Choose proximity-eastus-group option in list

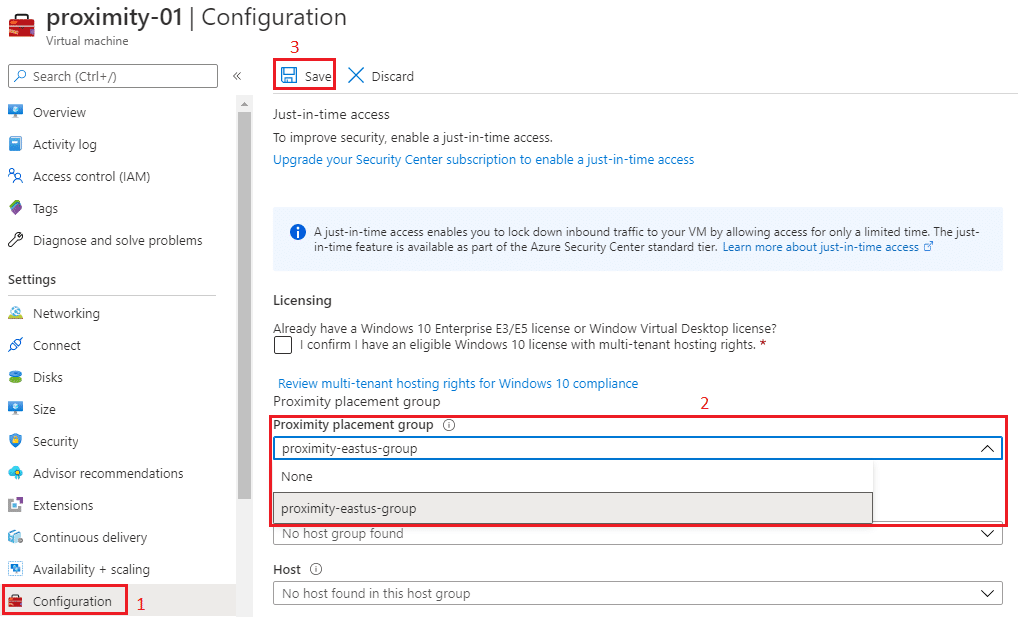[573, 508]
